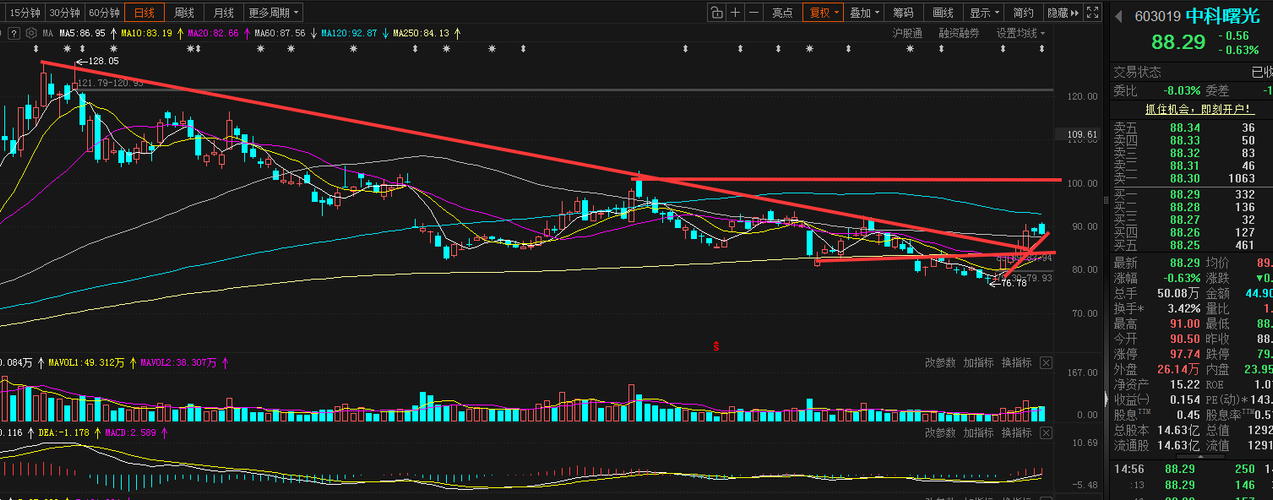Click the MA250 upward arrow indicator
Viewport: 1273px width, 500px height.
[457, 33]
